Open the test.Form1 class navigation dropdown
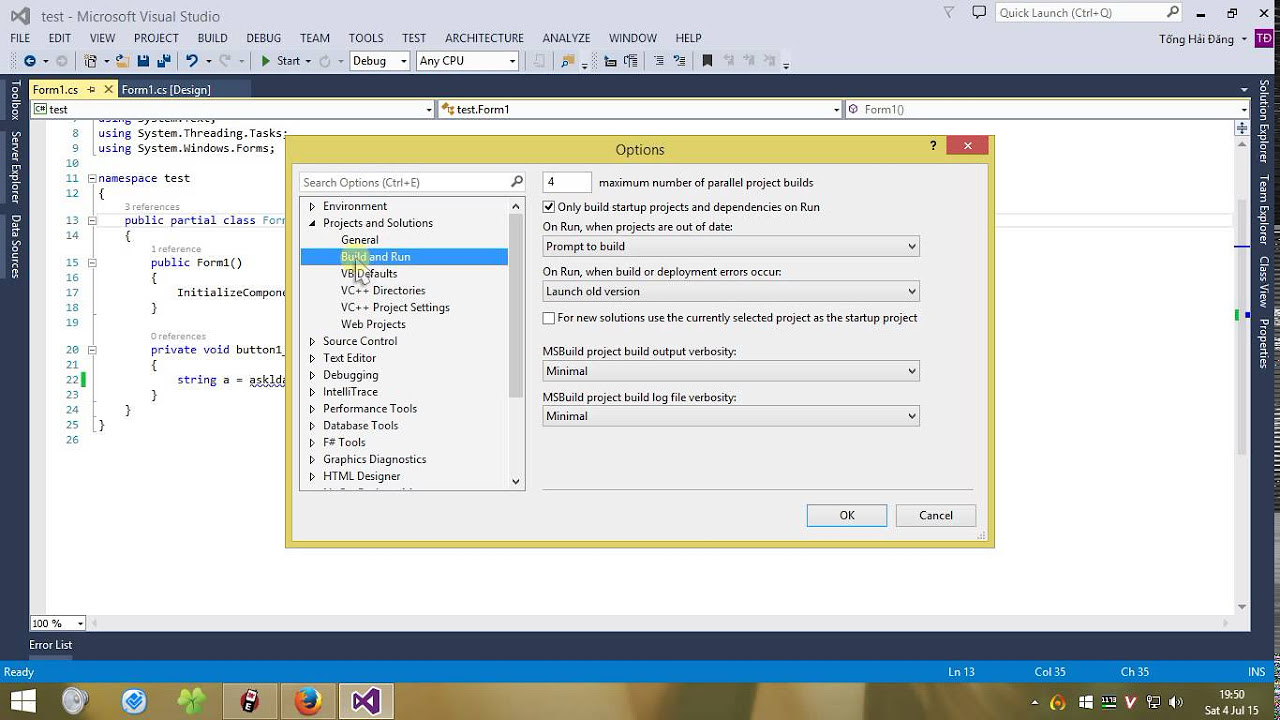The image size is (1280, 720). click(640, 109)
